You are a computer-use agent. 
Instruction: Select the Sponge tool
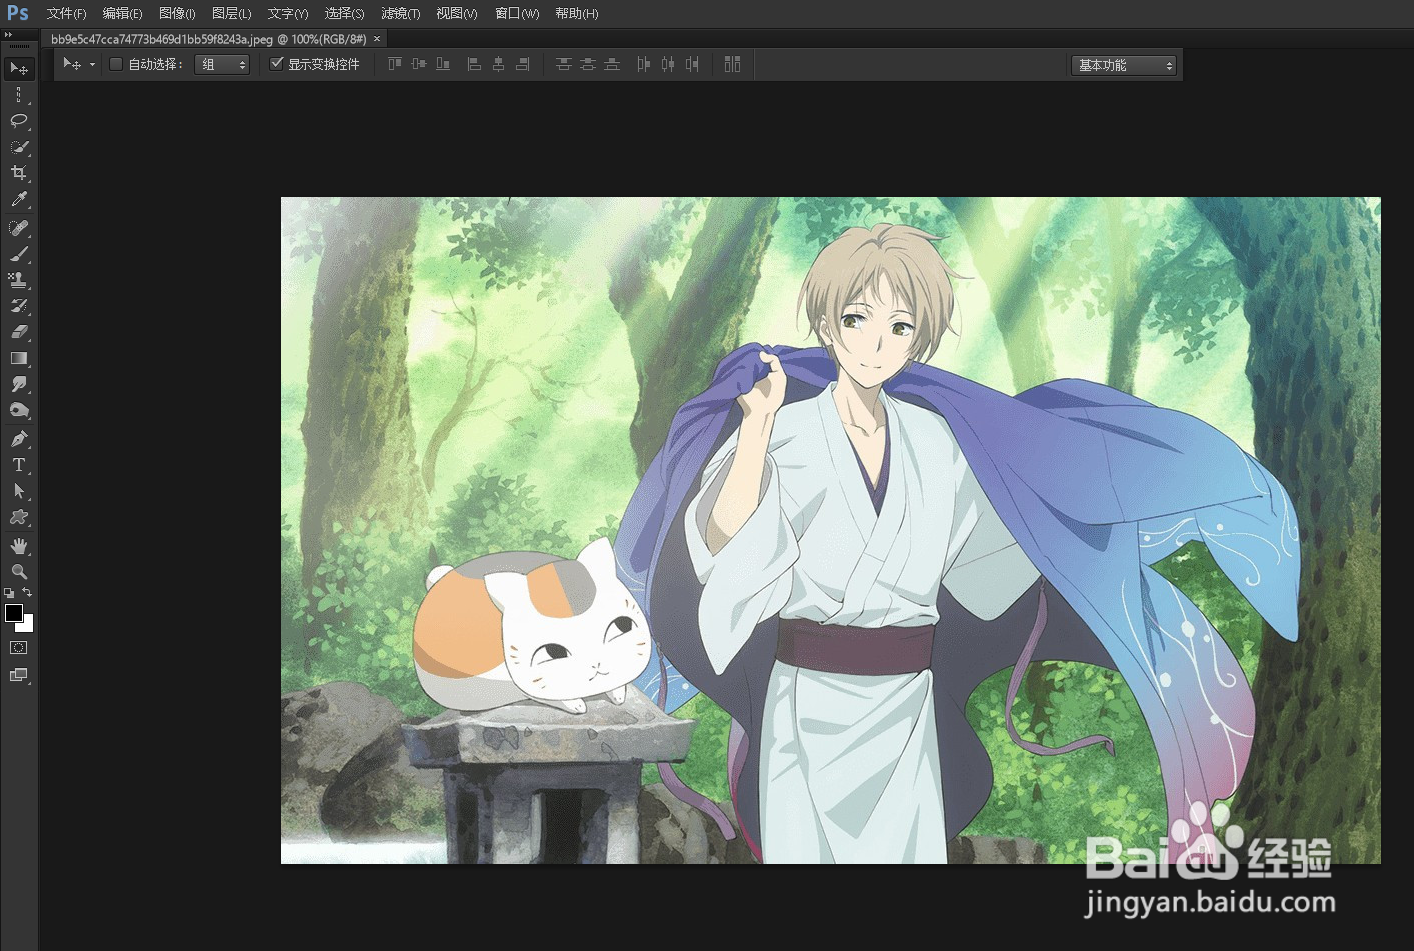click(x=18, y=410)
